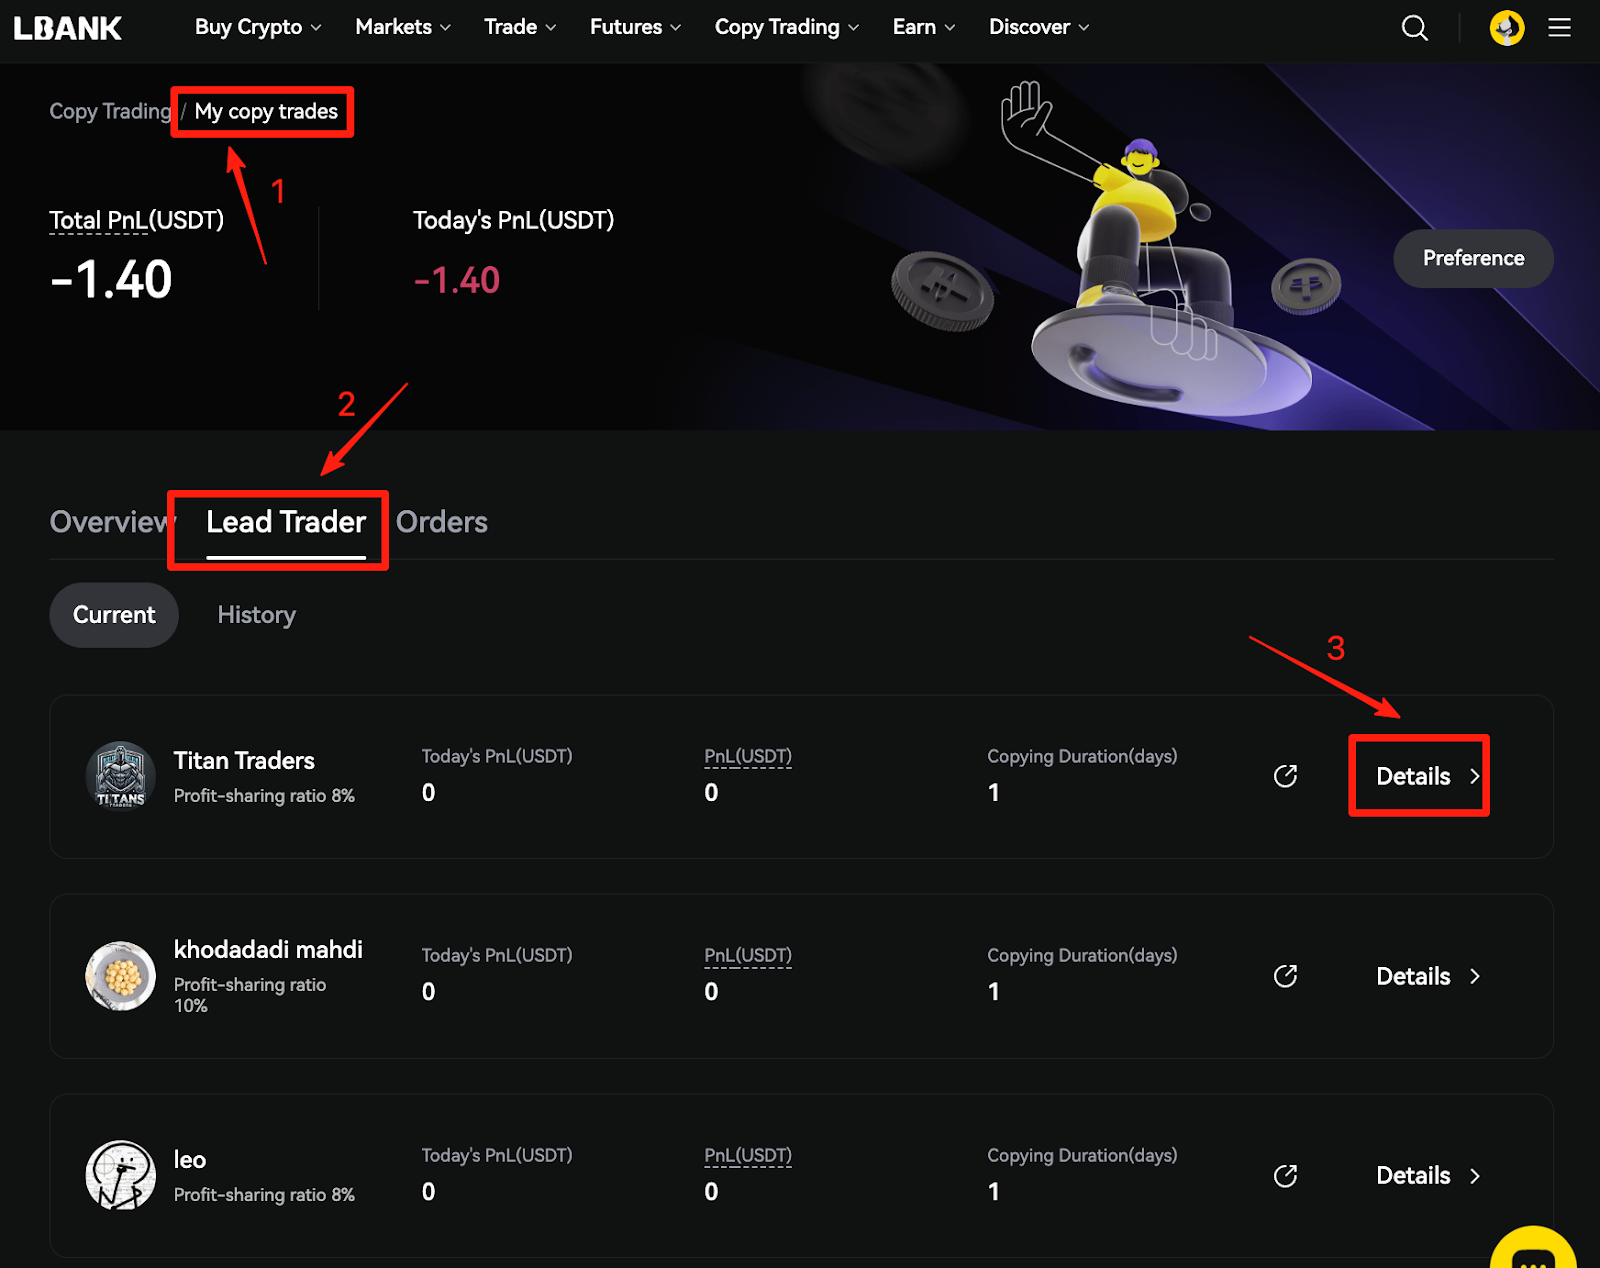Open the user profile avatar icon
Screen dimensions: 1600x1268
tap(1506, 28)
